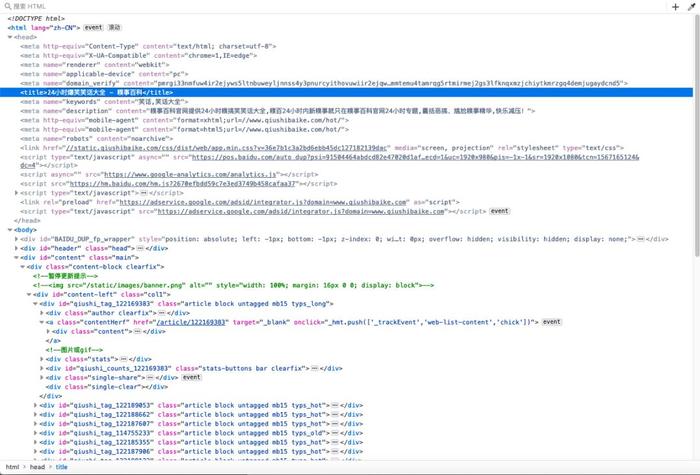Image resolution: width=700 pixels, height=475 pixels.
Task: Collapse the qiushi_tag_122169383 article div
Action: pos(35,304)
